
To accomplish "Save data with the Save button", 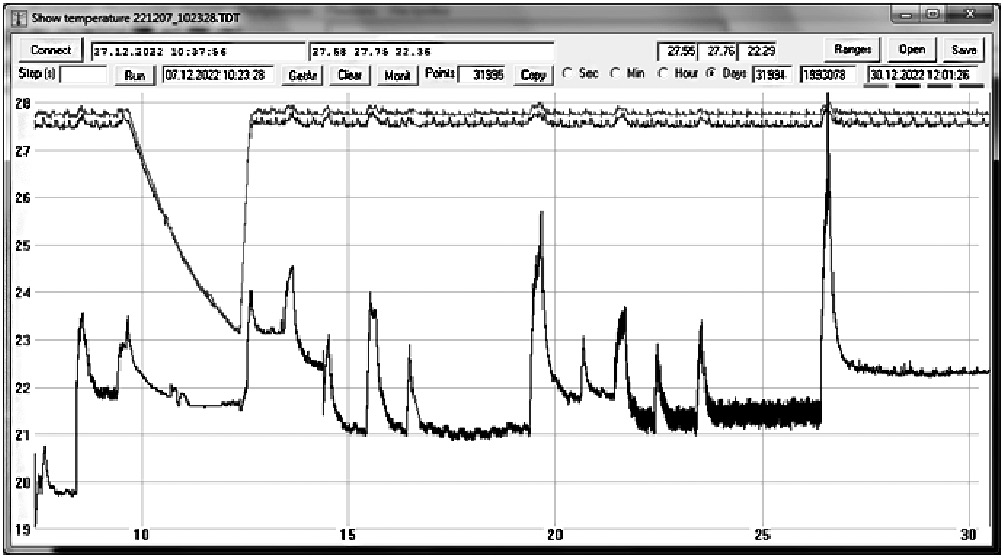I will pos(964,51).
